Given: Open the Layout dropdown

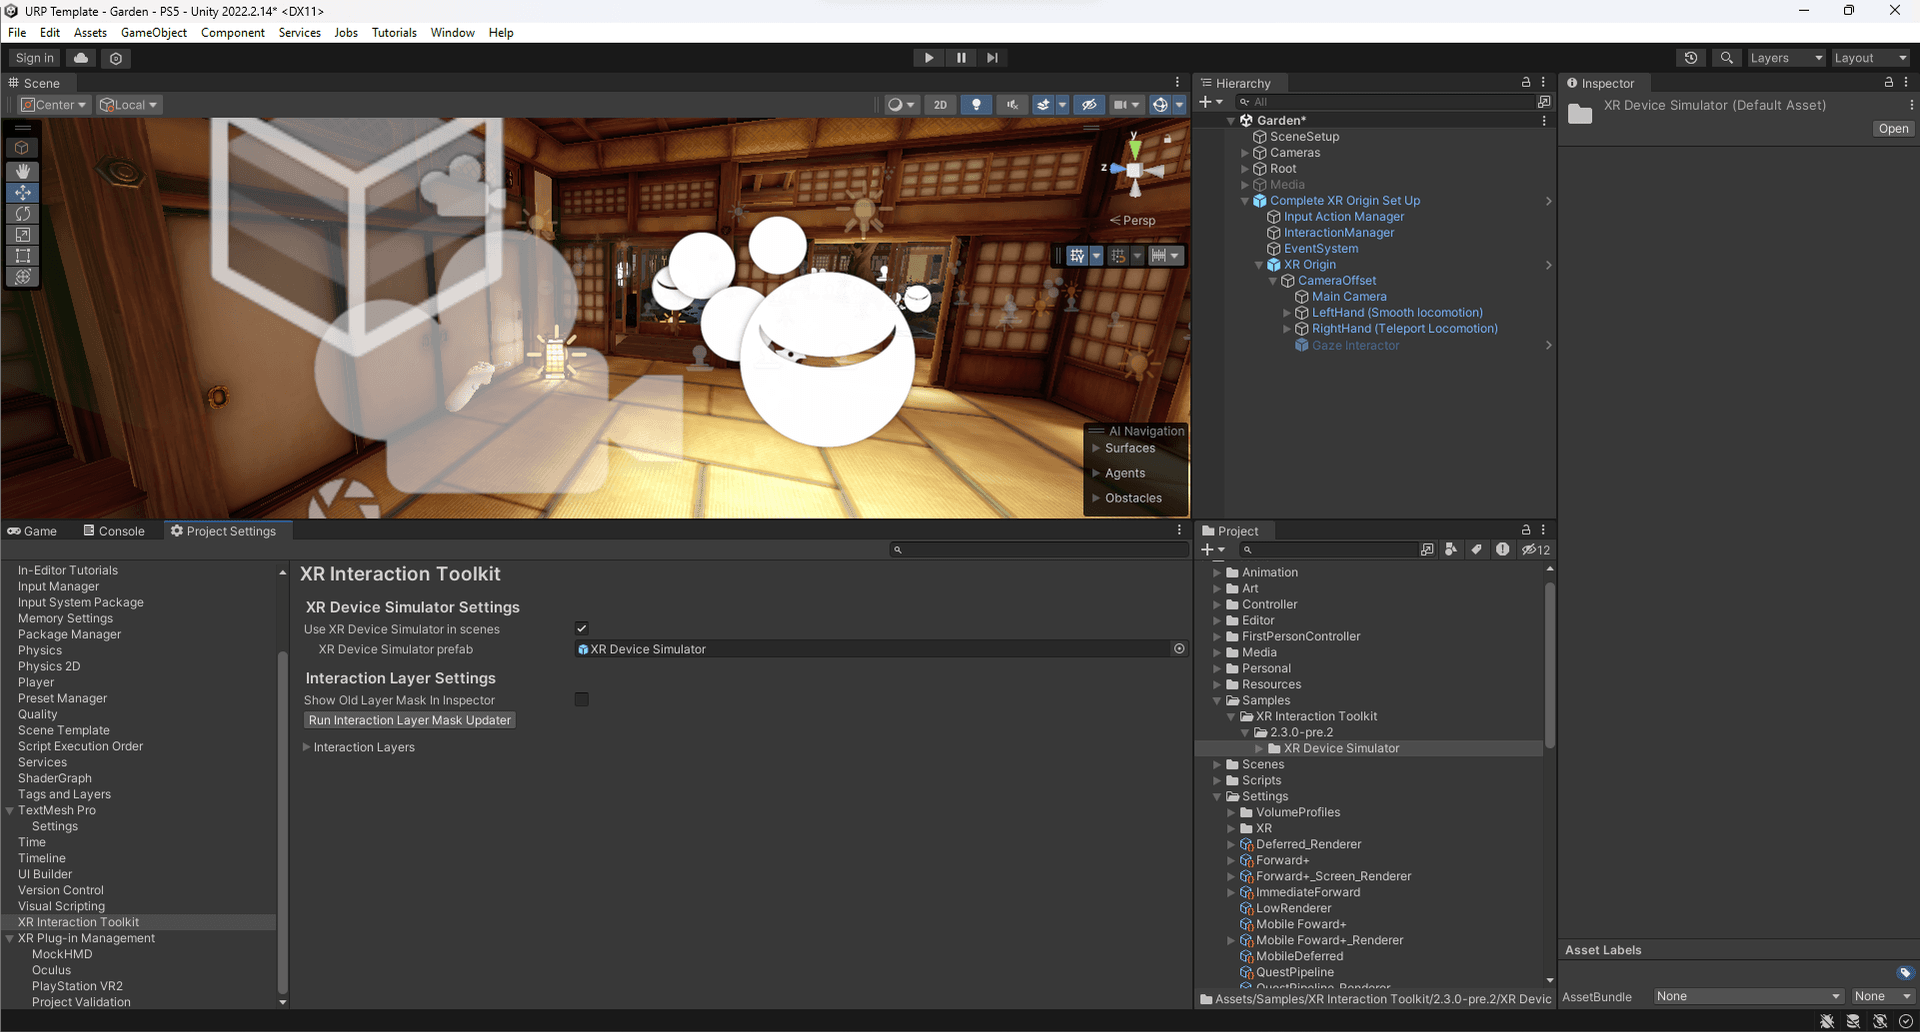Looking at the screenshot, I should point(1869,57).
